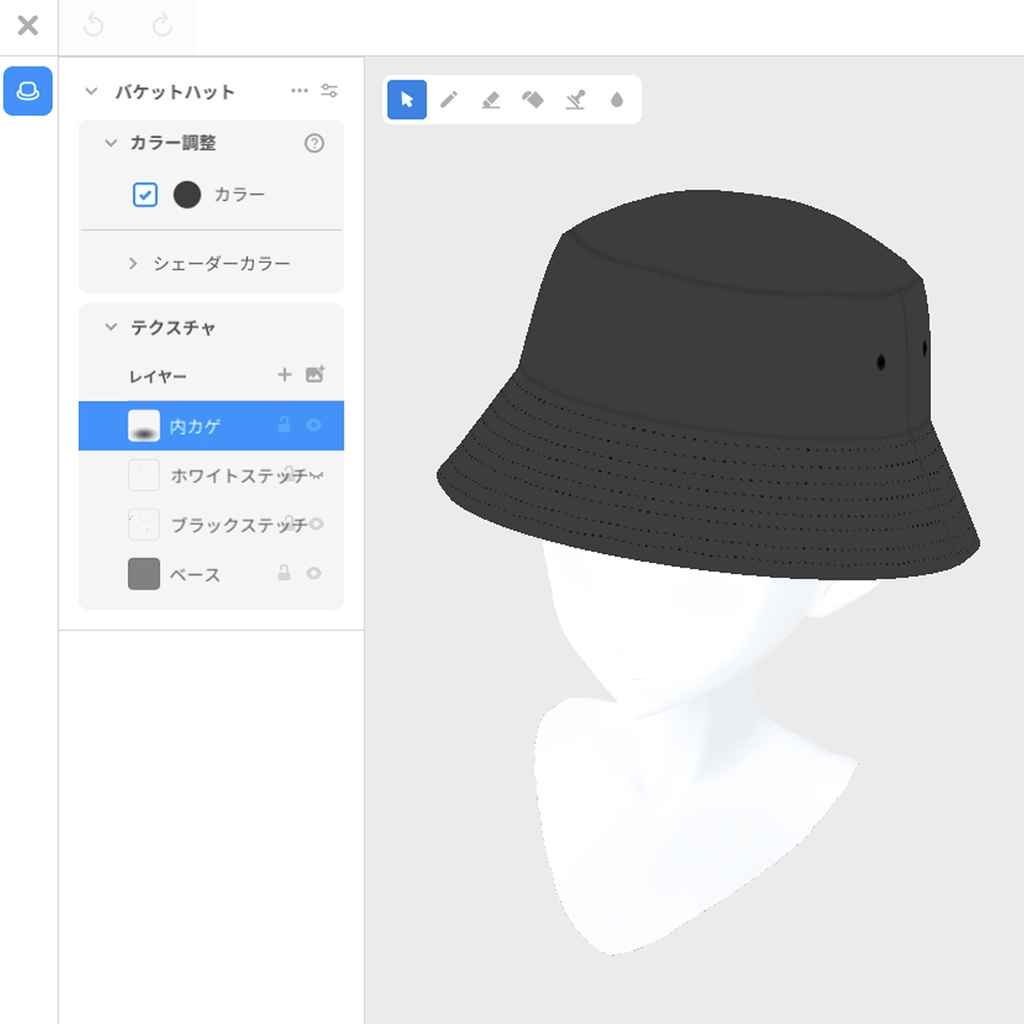Viewport: 1024px width, 1024px height.
Task: Toggle the カラー checkbox
Action: point(145,195)
